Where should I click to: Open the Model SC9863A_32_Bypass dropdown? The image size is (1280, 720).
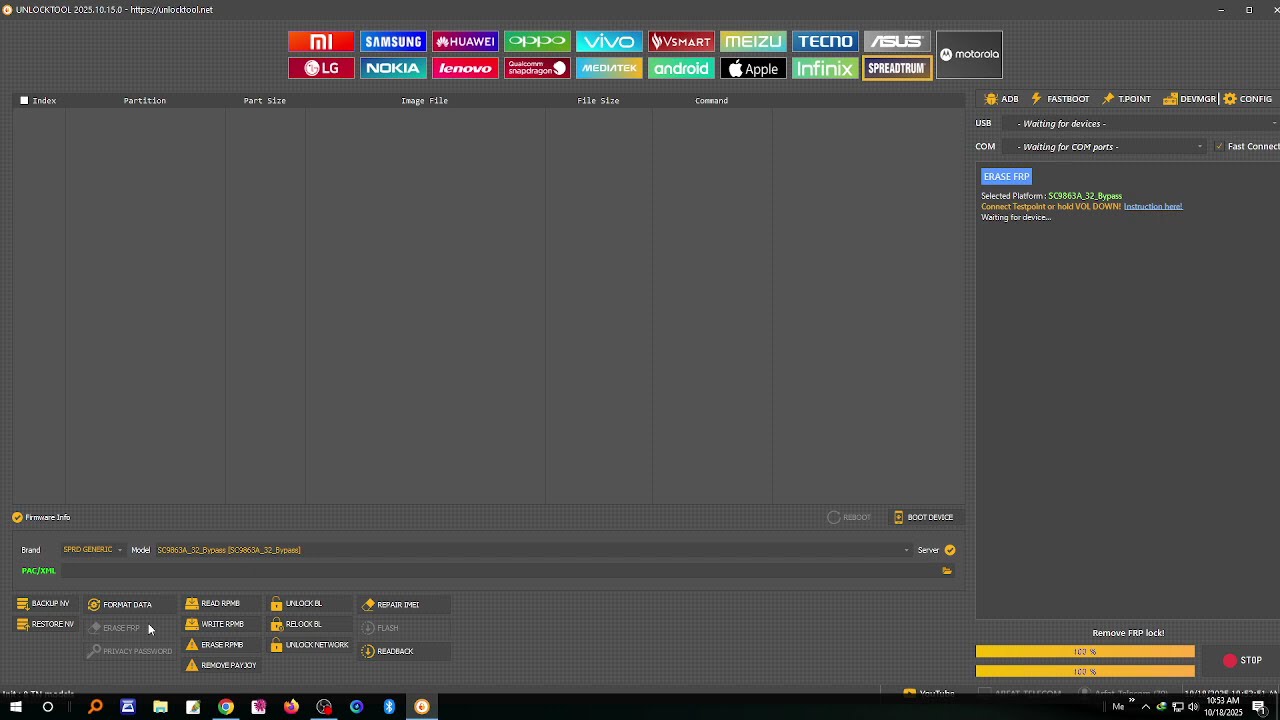pyautogui.click(x=533, y=550)
